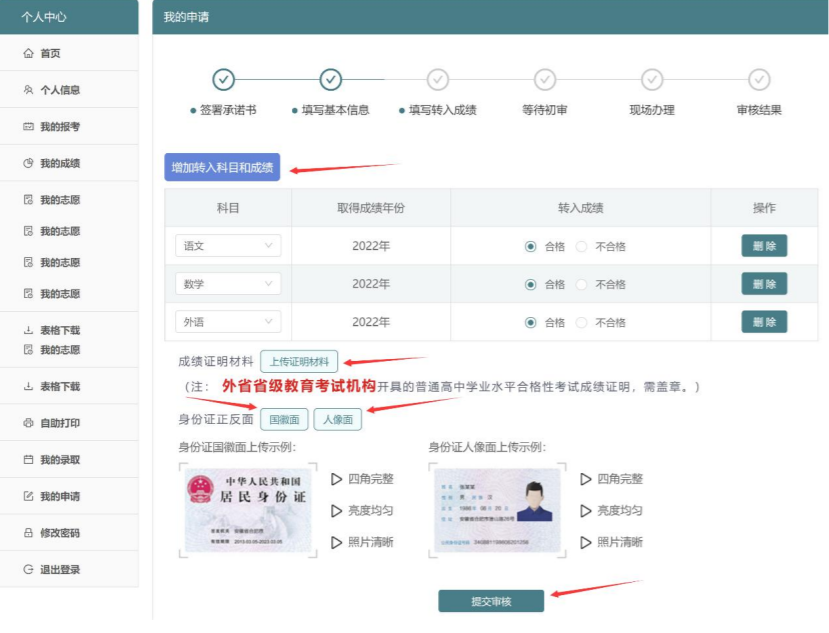829x633 pixels.
Task: Click the calendar icon beside 我的录取
Action: 28,460
